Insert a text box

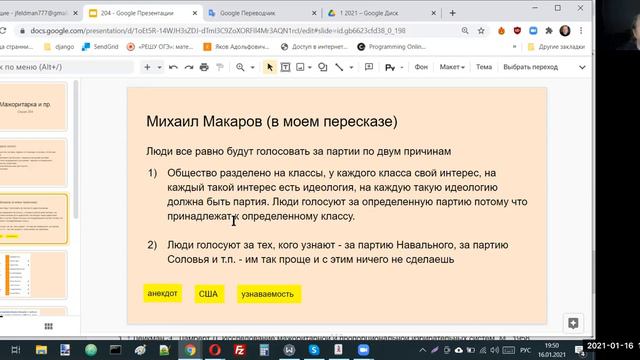click(285, 67)
